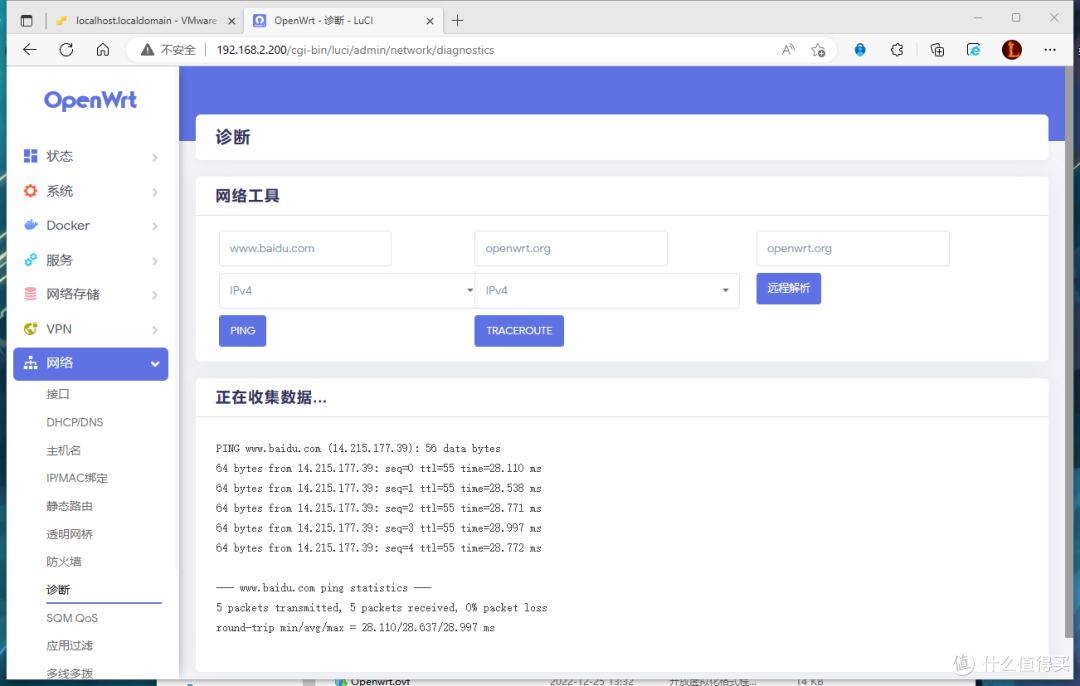The image size is (1080, 686).
Task: Click the www.baidu.com input field
Action: [304, 248]
